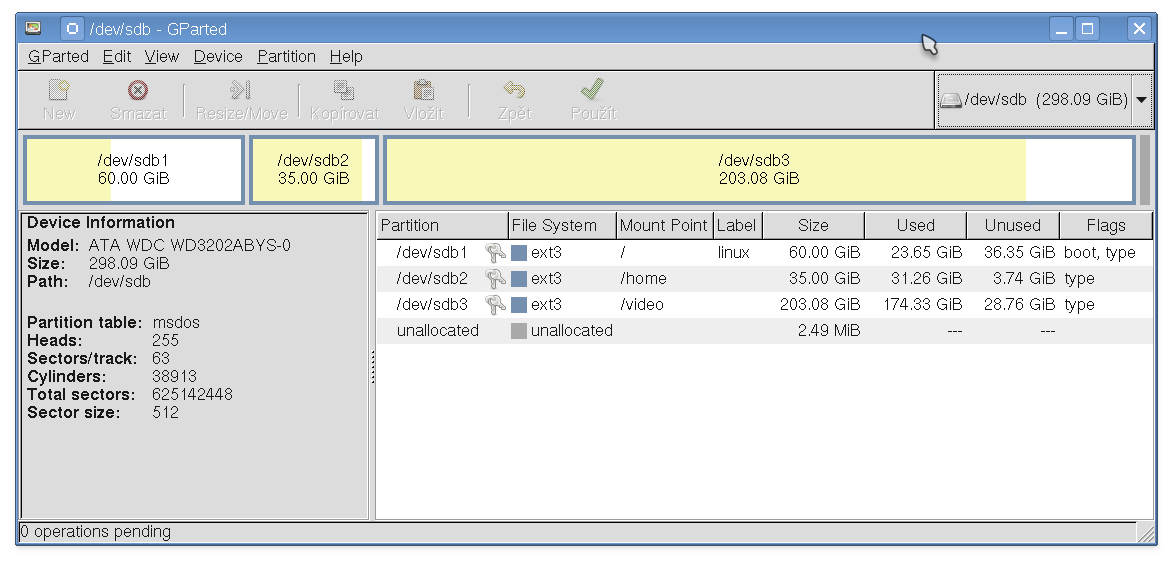Open the Partition menu
This screenshot has height=564, width=1173.
click(286, 57)
